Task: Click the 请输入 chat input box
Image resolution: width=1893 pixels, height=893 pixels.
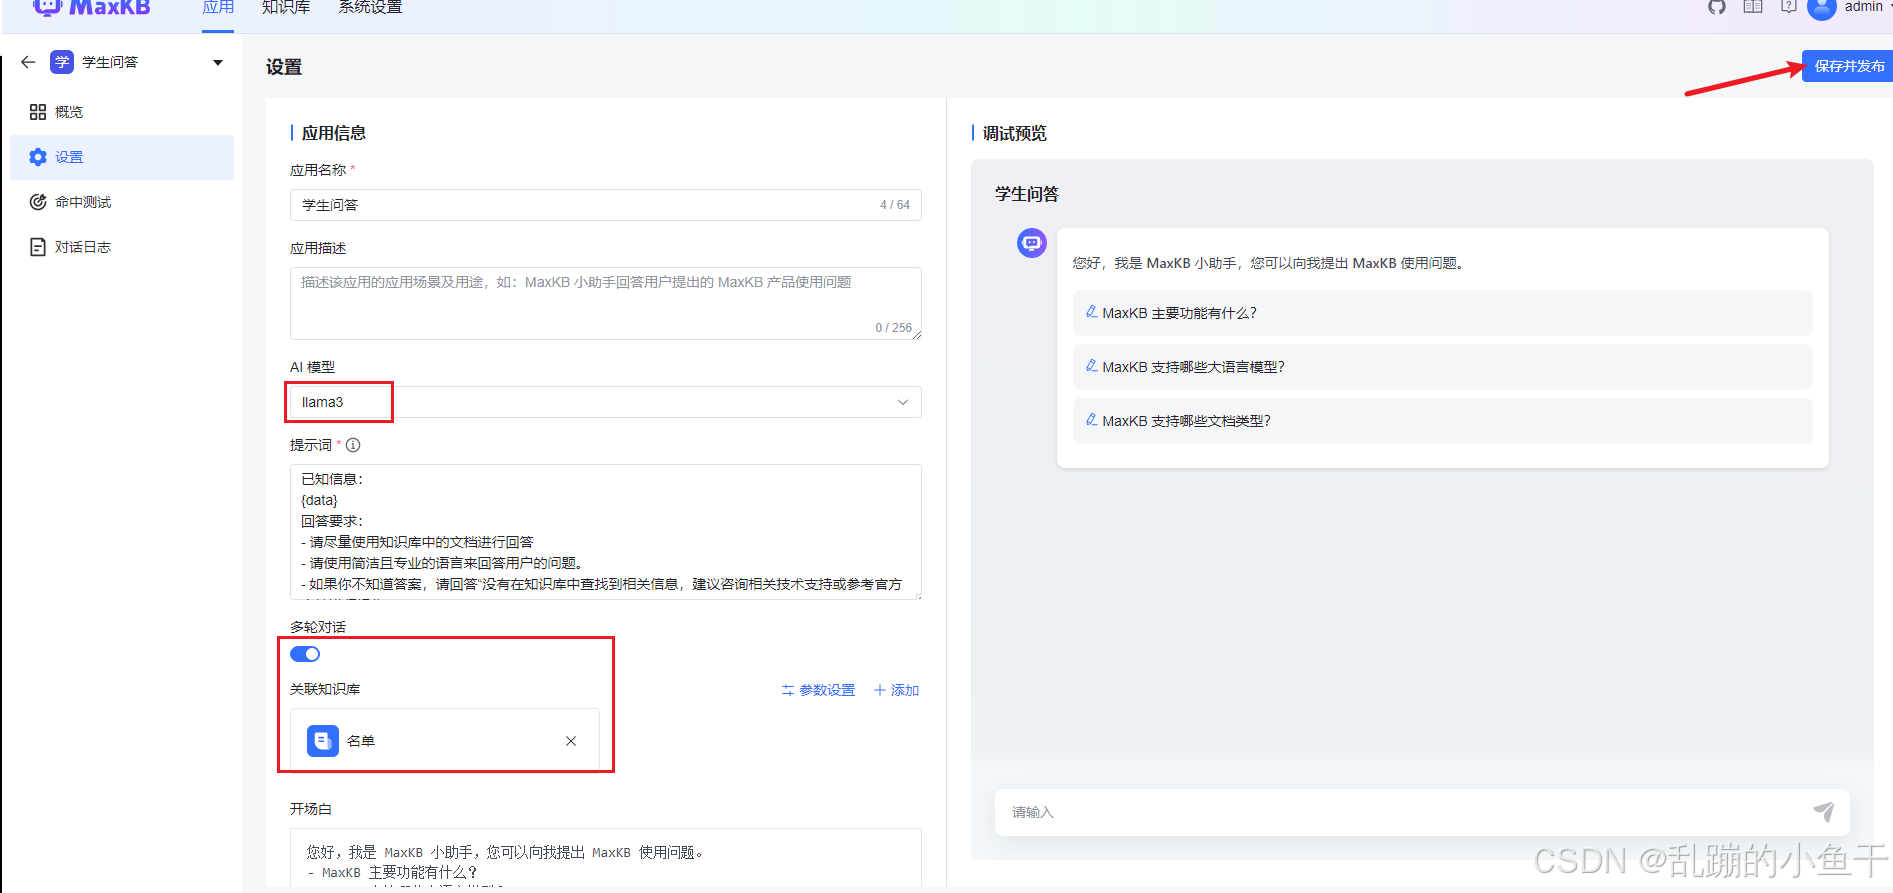Action: point(1422,812)
